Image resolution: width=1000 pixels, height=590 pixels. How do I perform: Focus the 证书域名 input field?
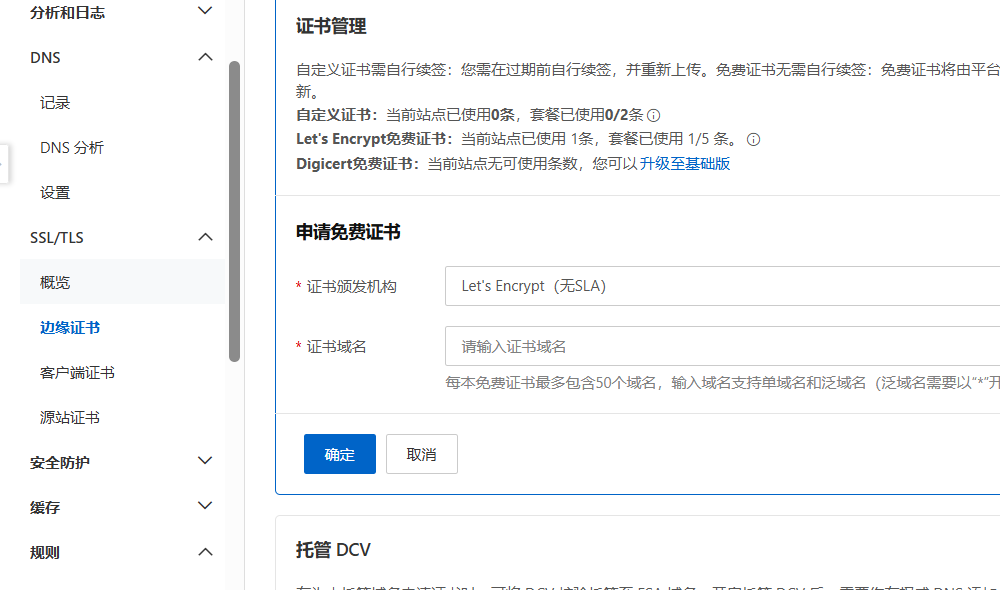pyautogui.click(x=722, y=347)
